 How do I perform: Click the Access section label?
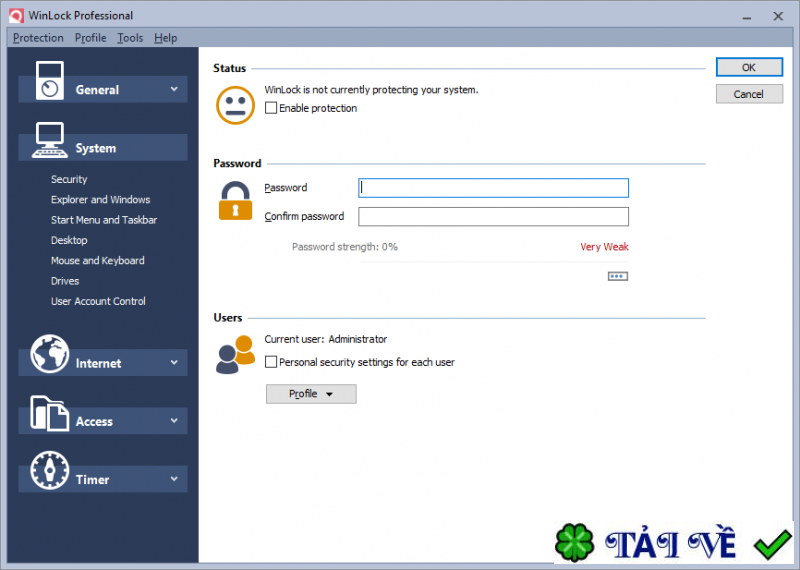click(94, 422)
